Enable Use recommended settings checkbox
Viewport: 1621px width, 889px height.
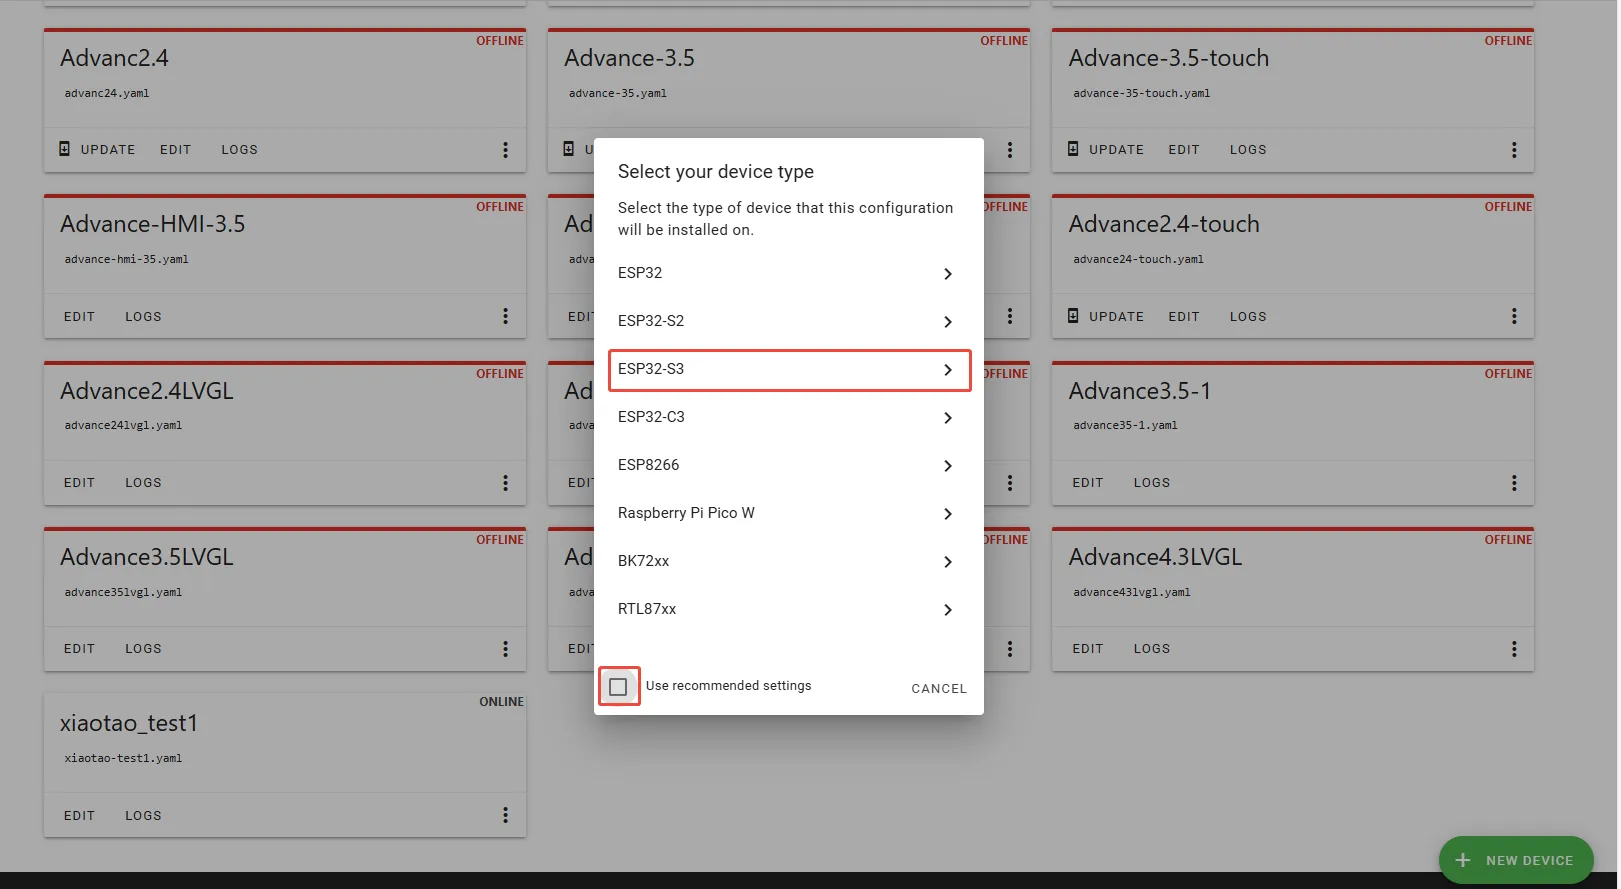(618, 687)
